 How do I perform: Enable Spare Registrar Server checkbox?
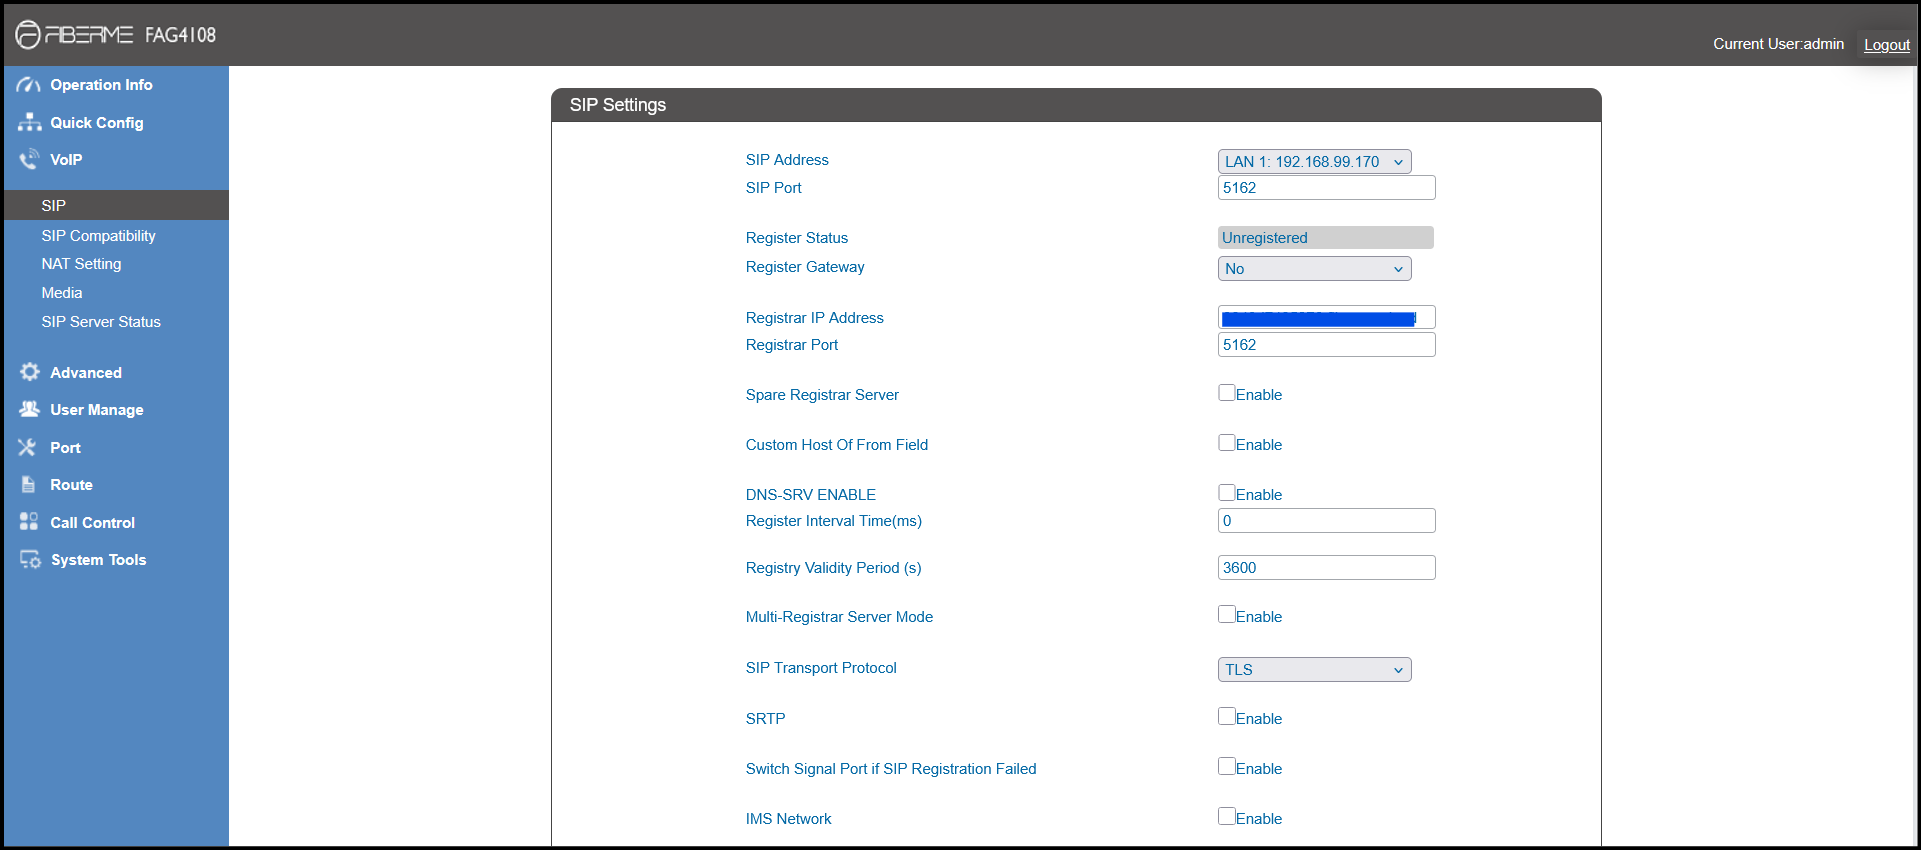pos(1226,393)
